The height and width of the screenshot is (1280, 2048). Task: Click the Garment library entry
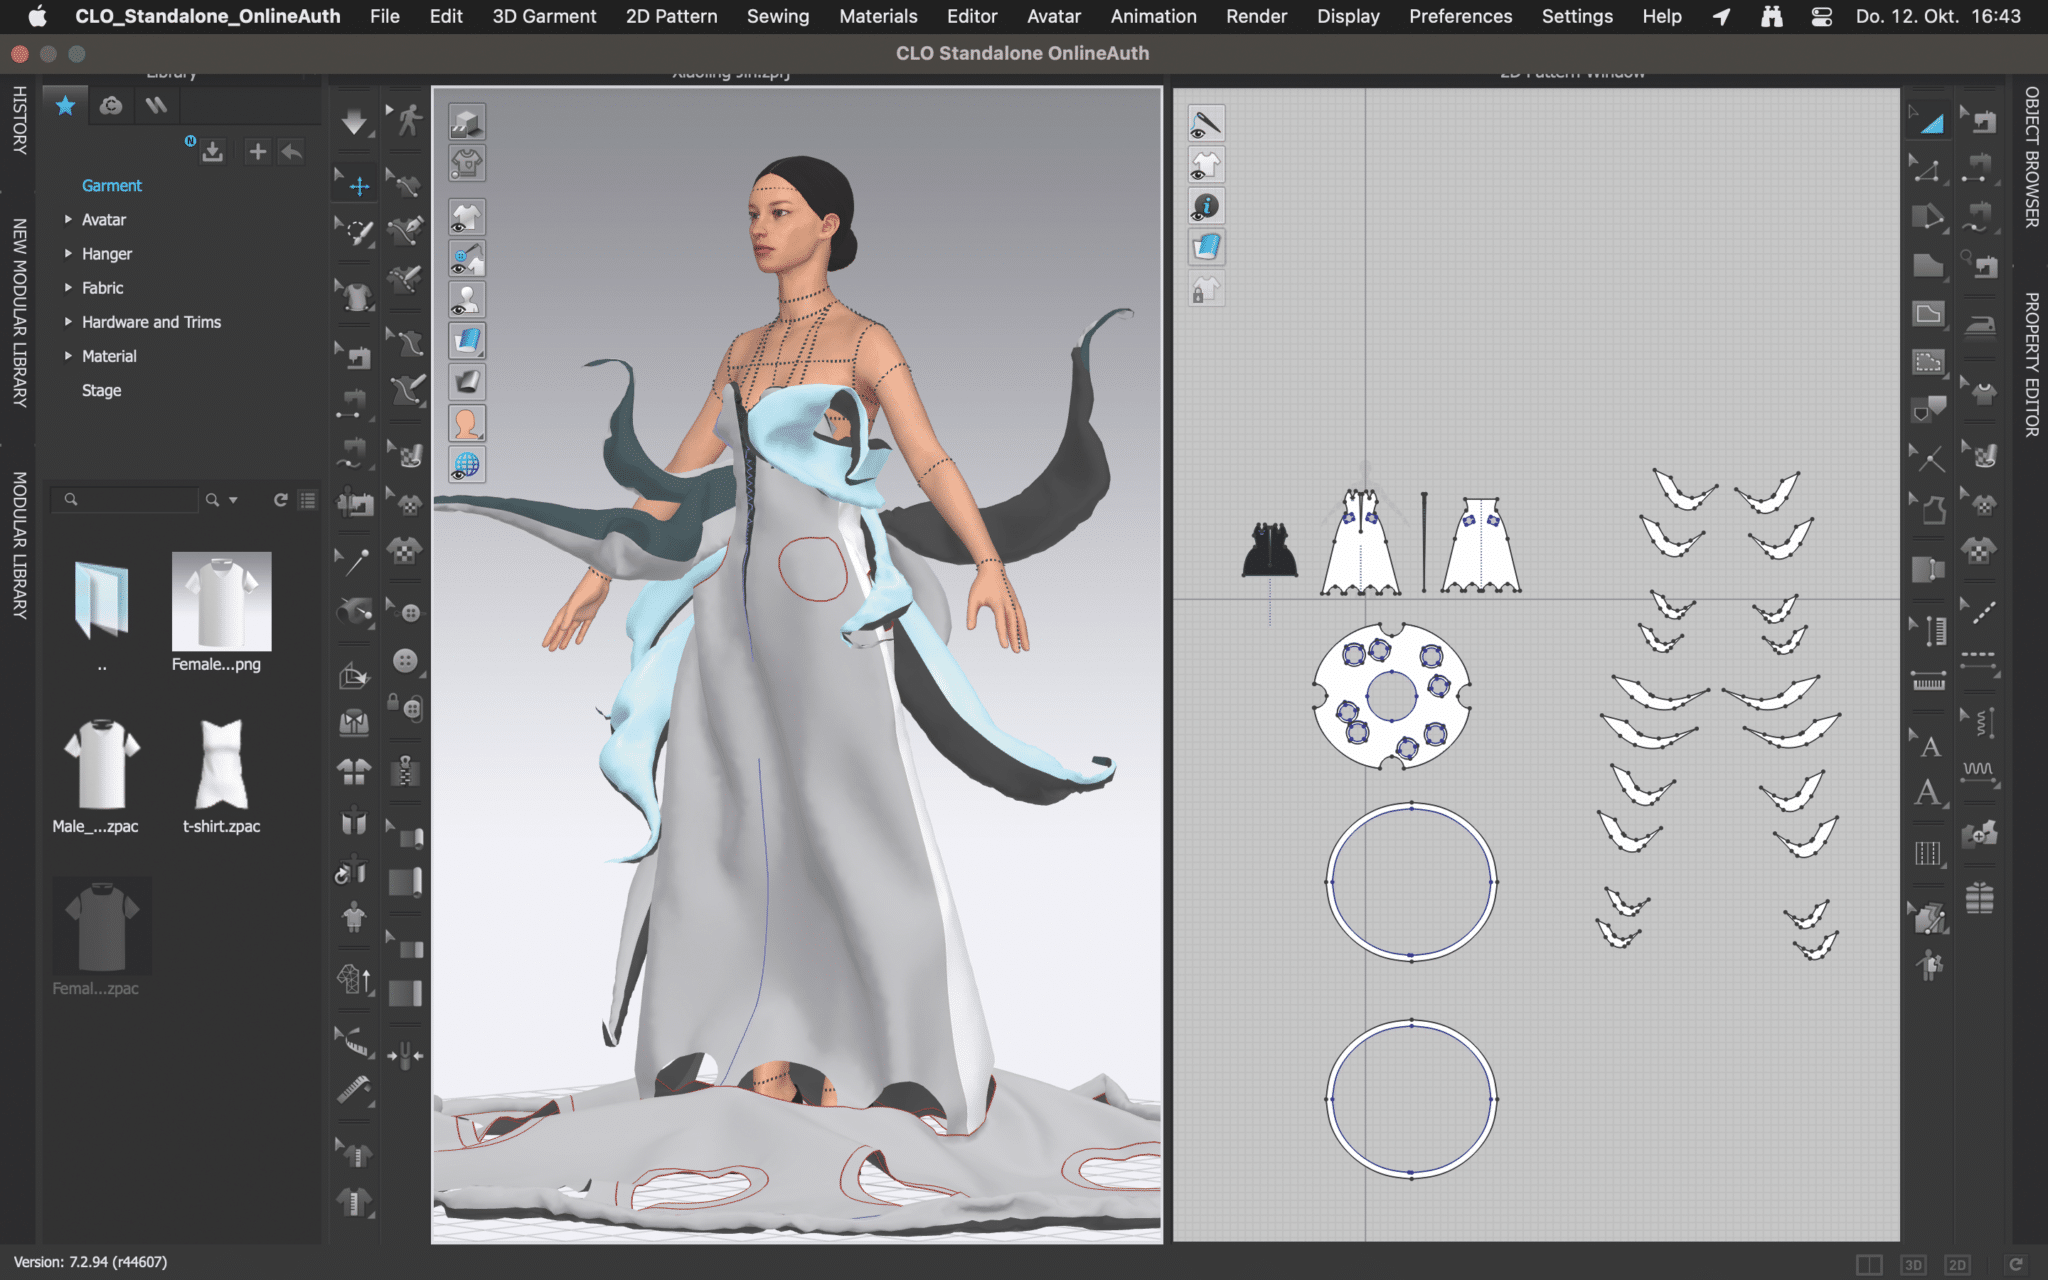pos(112,185)
